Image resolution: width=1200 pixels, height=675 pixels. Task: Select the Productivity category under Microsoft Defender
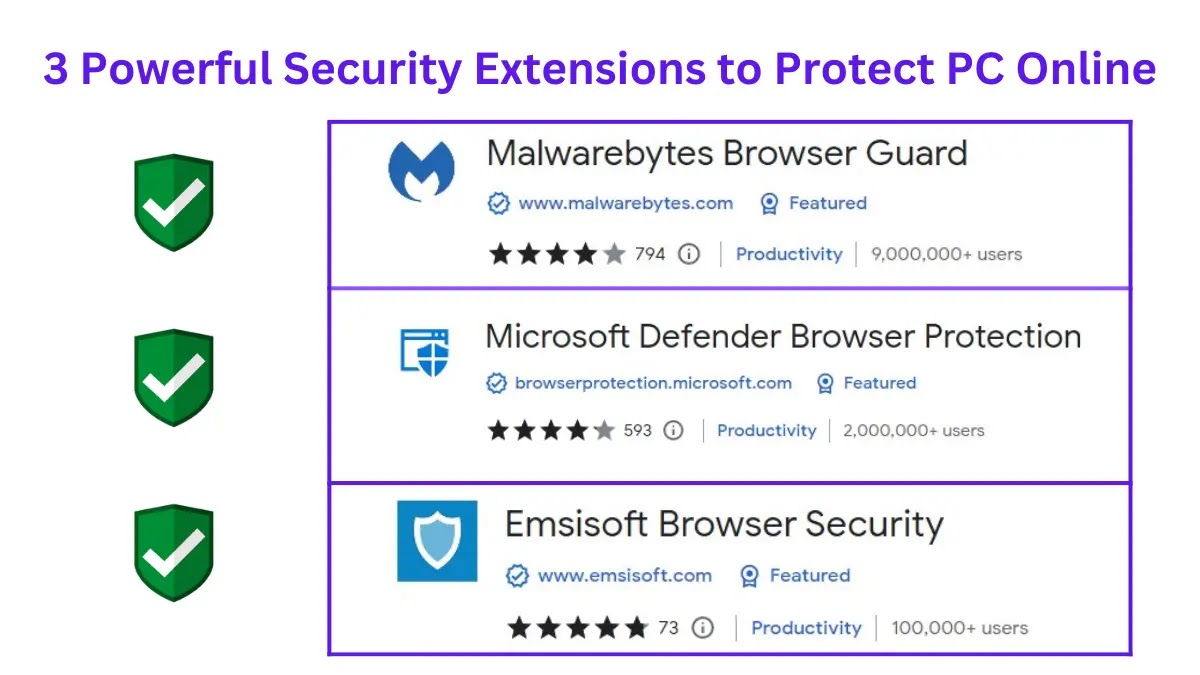pos(766,431)
